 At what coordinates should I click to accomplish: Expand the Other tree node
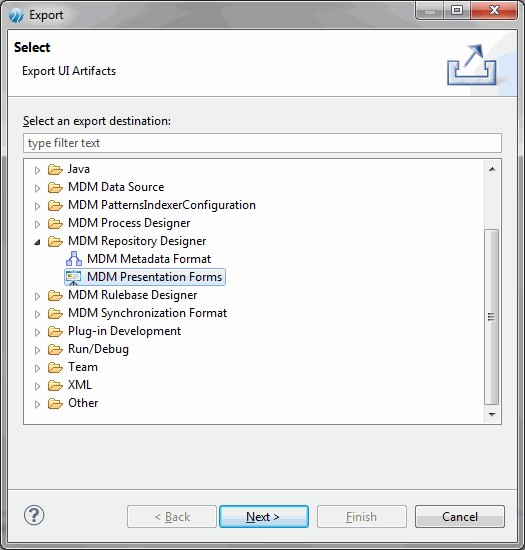(x=37, y=404)
